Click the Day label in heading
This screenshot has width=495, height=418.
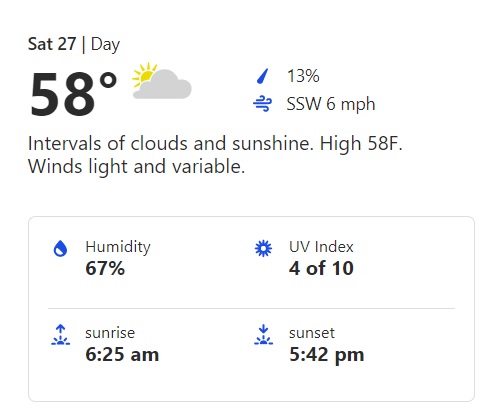coord(105,45)
